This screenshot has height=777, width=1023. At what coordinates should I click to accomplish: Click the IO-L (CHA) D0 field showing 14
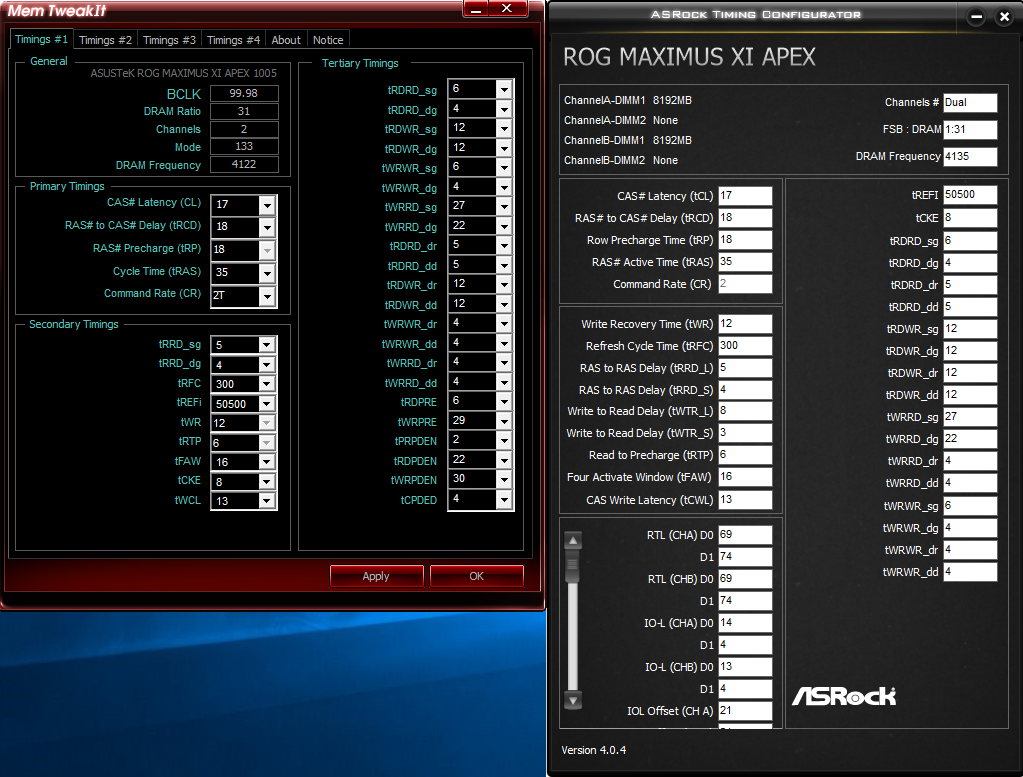click(745, 623)
